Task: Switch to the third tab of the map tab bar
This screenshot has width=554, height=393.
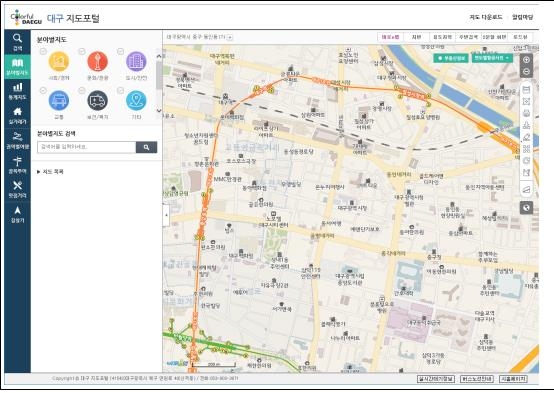Action: (442, 37)
